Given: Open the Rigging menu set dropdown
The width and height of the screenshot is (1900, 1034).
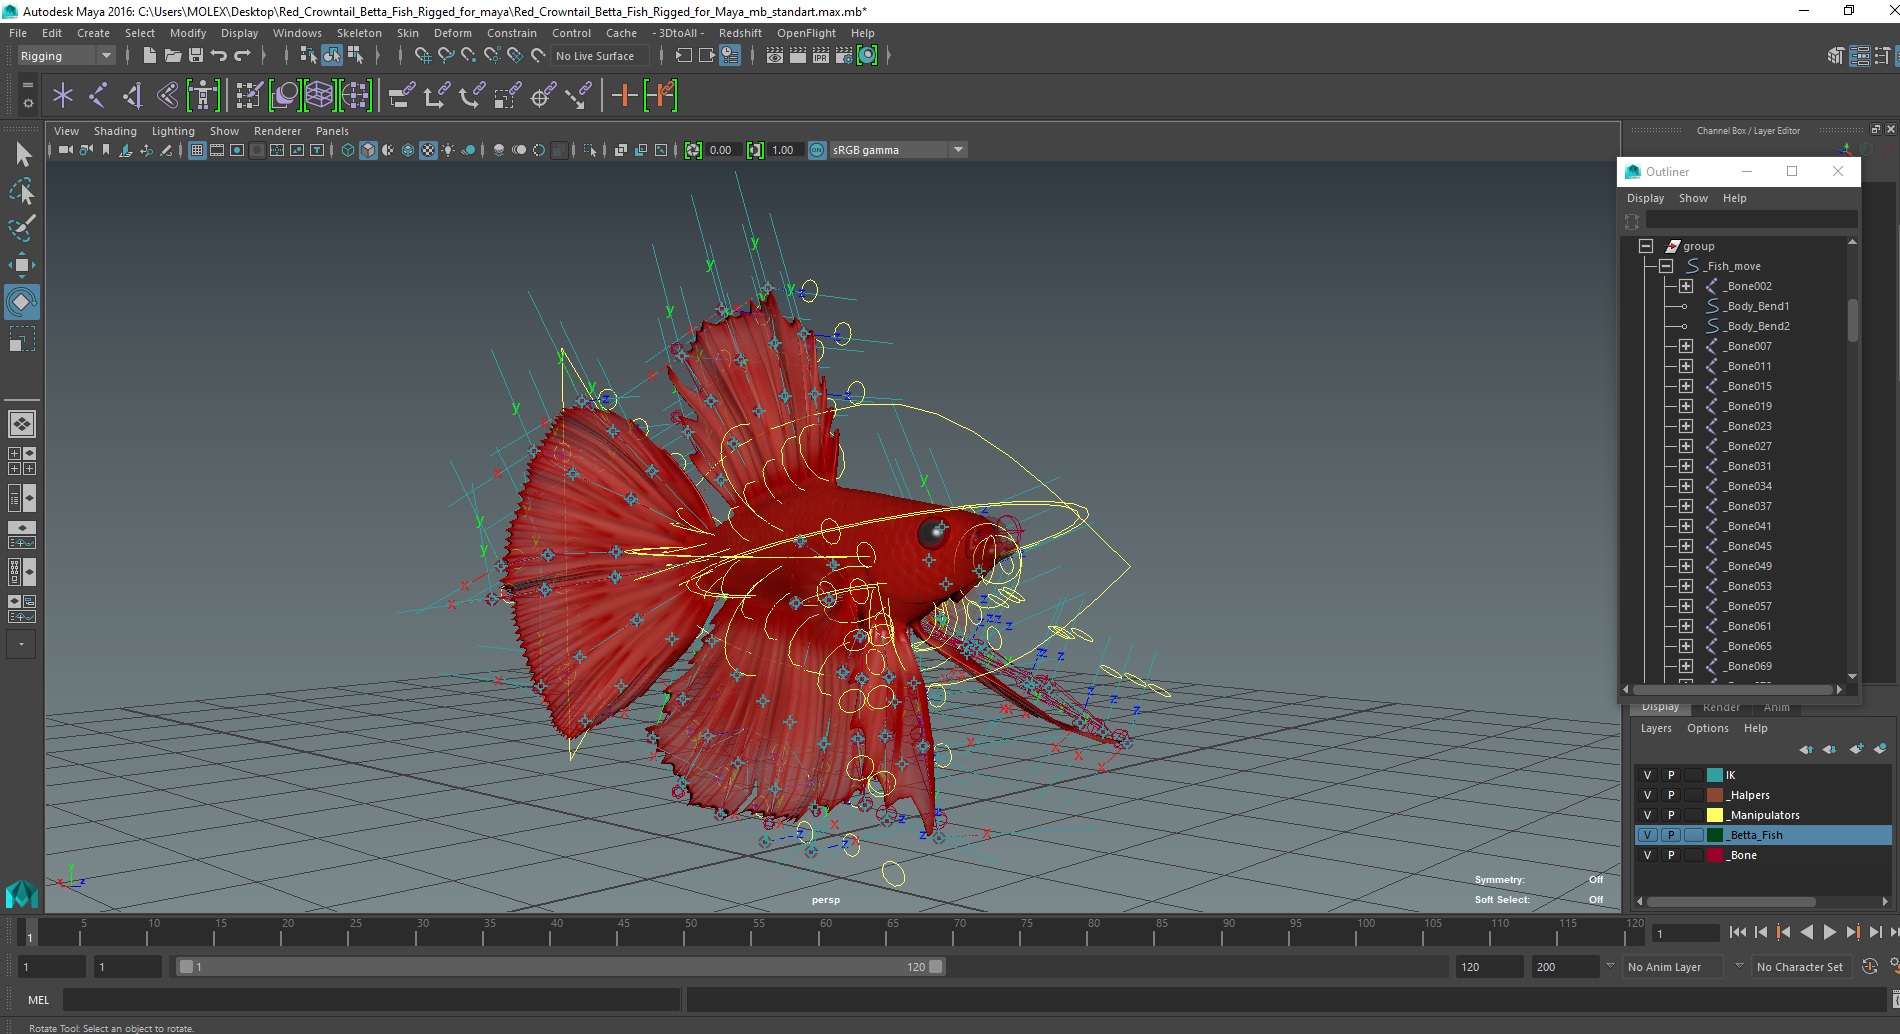Looking at the screenshot, I should pyautogui.click(x=66, y=56).
